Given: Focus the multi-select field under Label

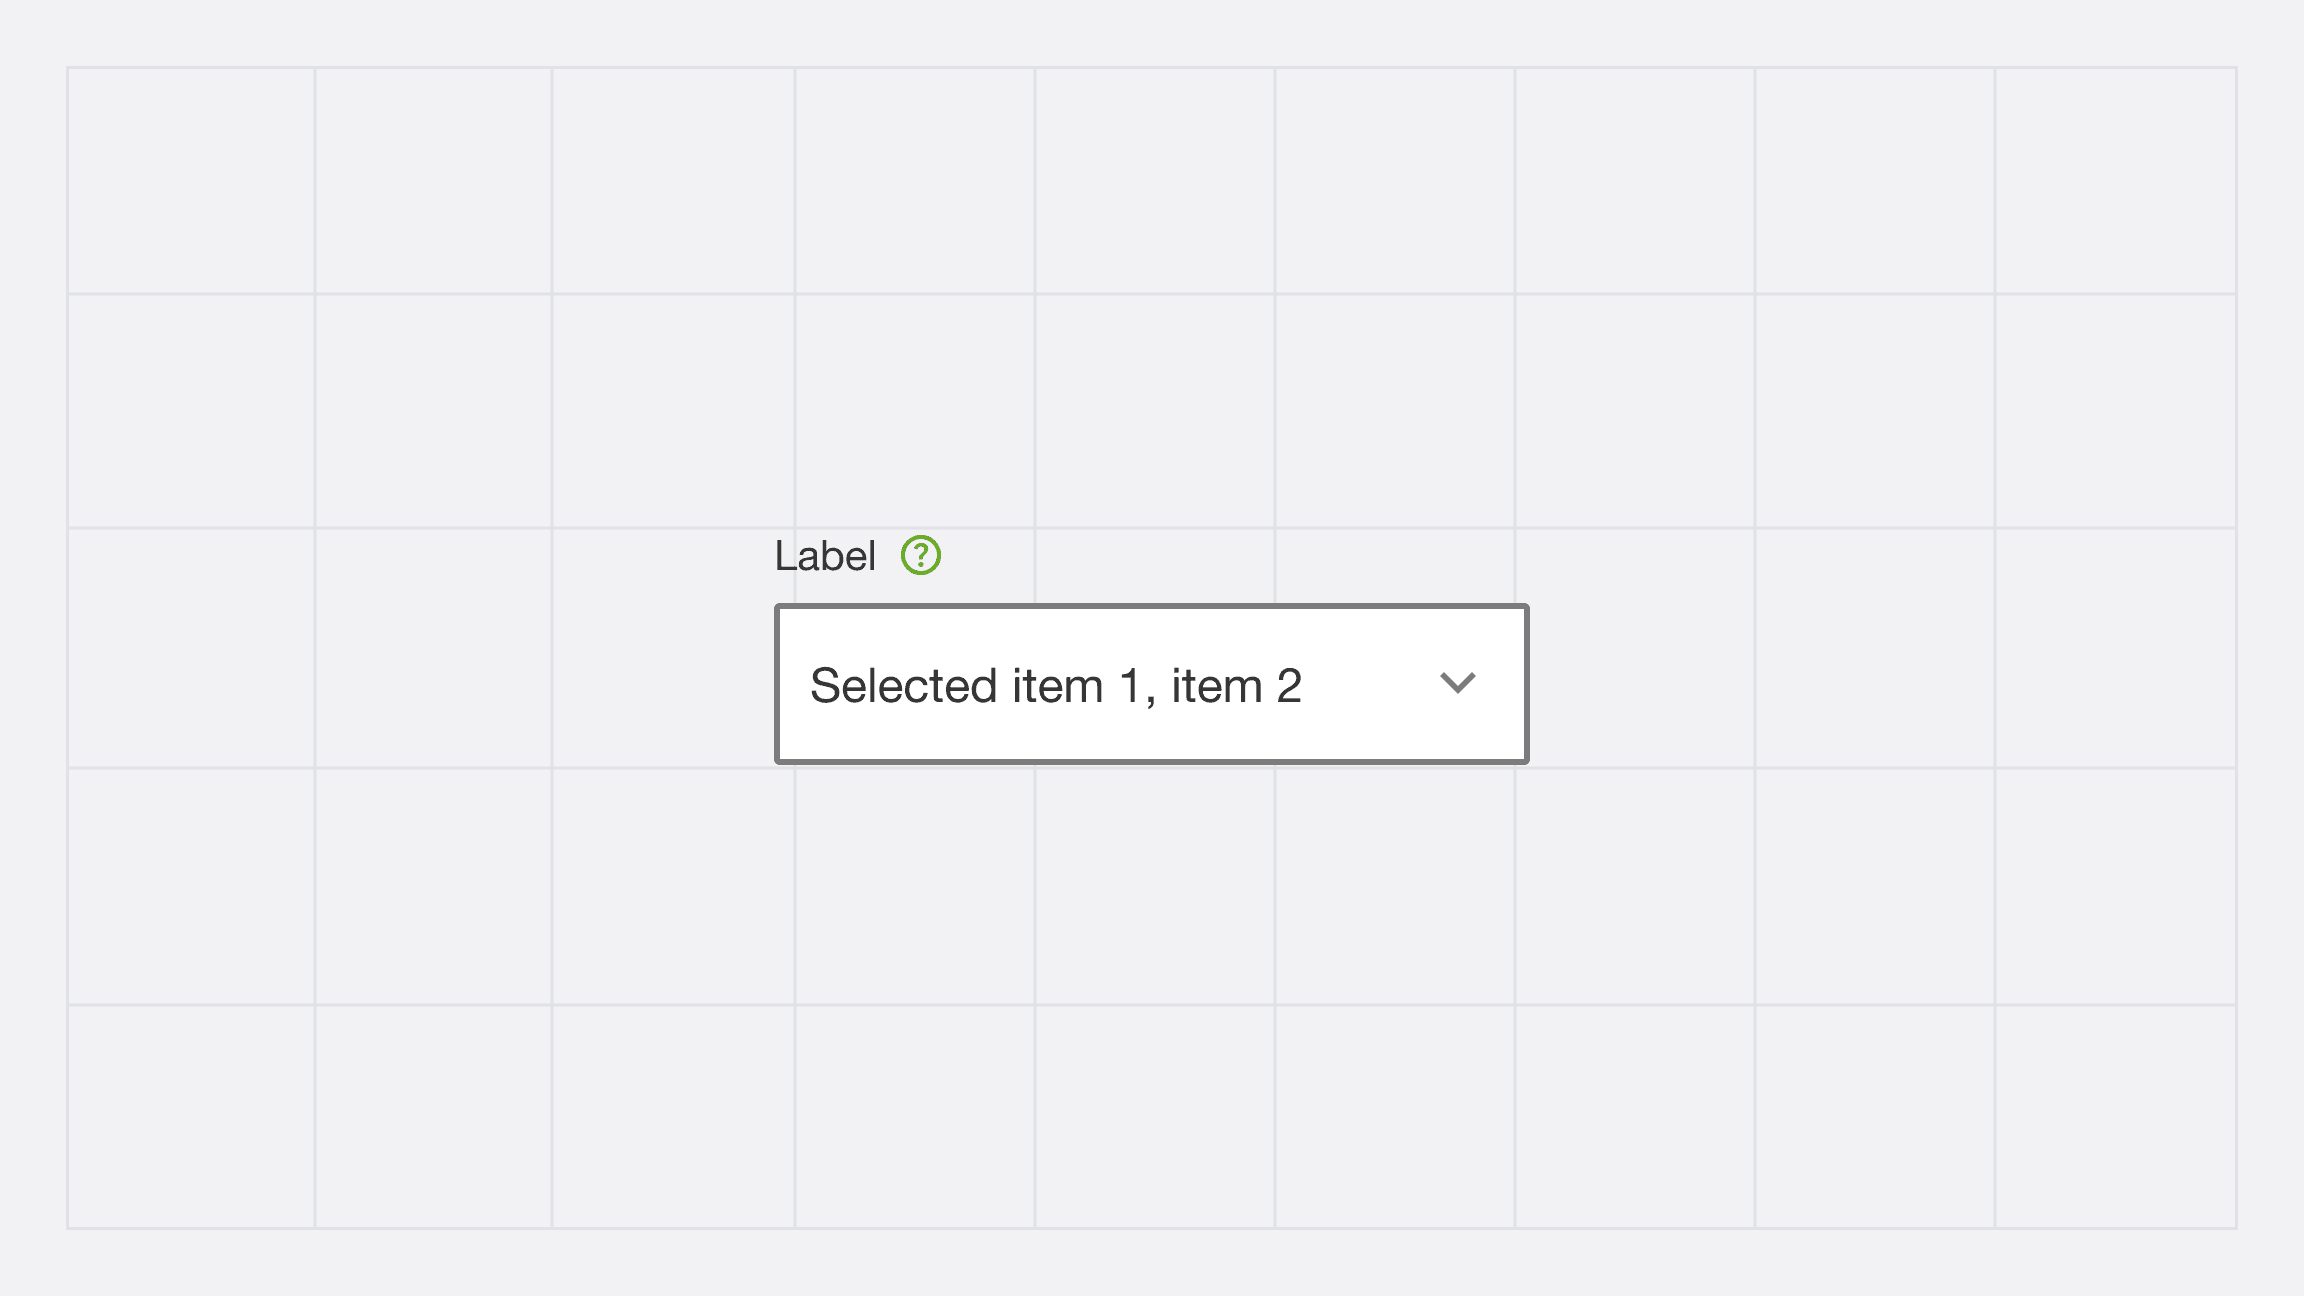Looking at the screenshot, I should 1151,684.
